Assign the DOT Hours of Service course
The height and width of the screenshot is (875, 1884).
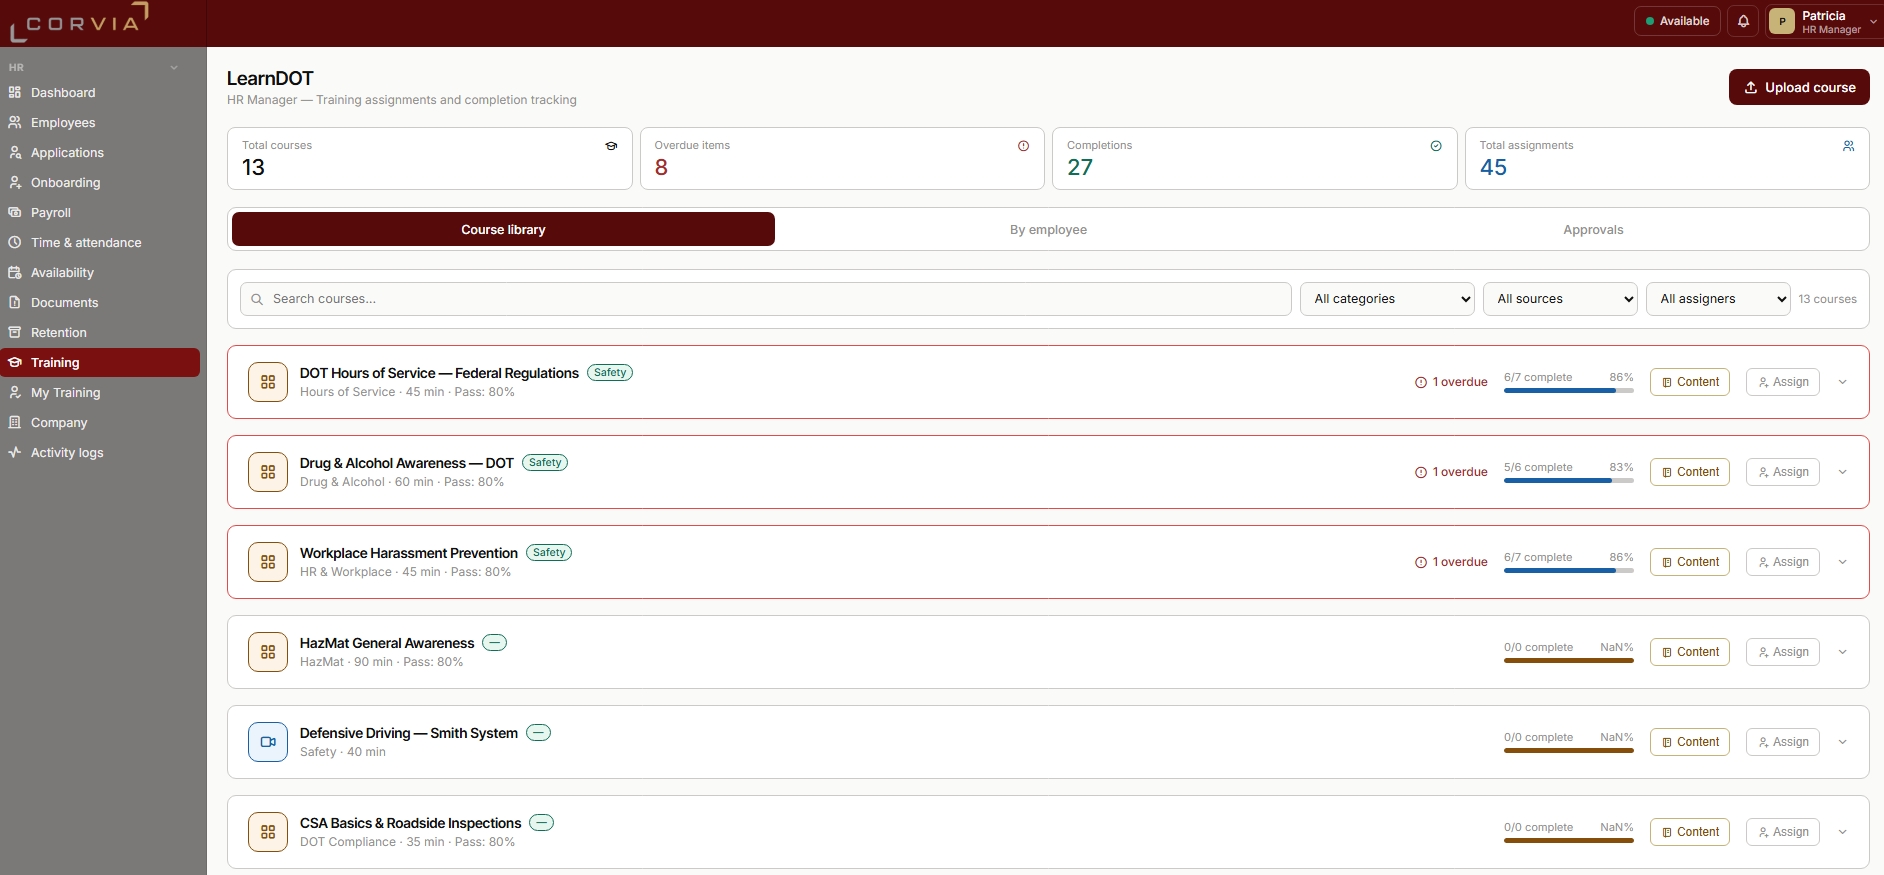click(x=1782, y=382)
